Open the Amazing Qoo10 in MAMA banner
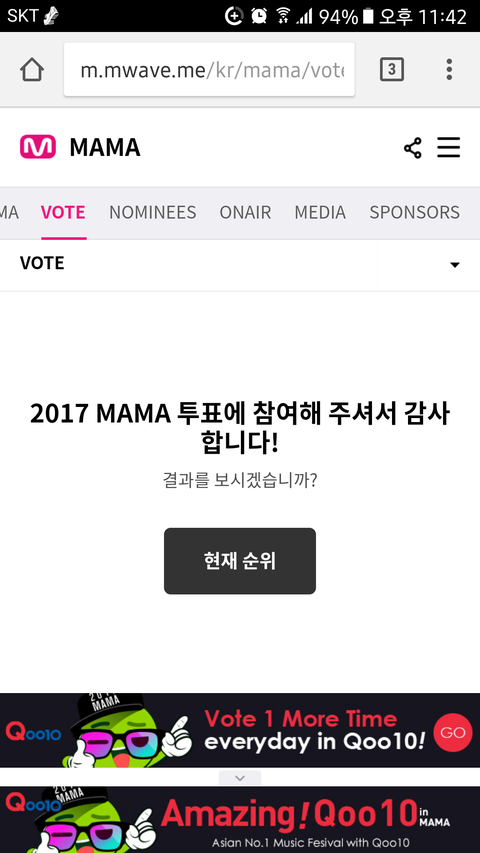 coord(240,819)
